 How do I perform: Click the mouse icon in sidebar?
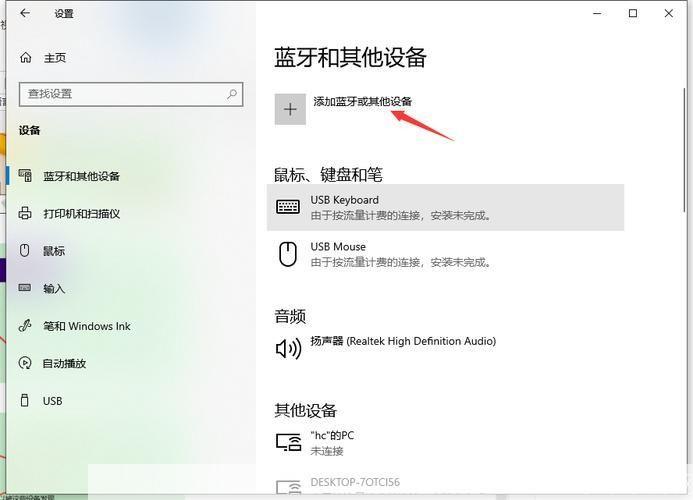[25, 250]
